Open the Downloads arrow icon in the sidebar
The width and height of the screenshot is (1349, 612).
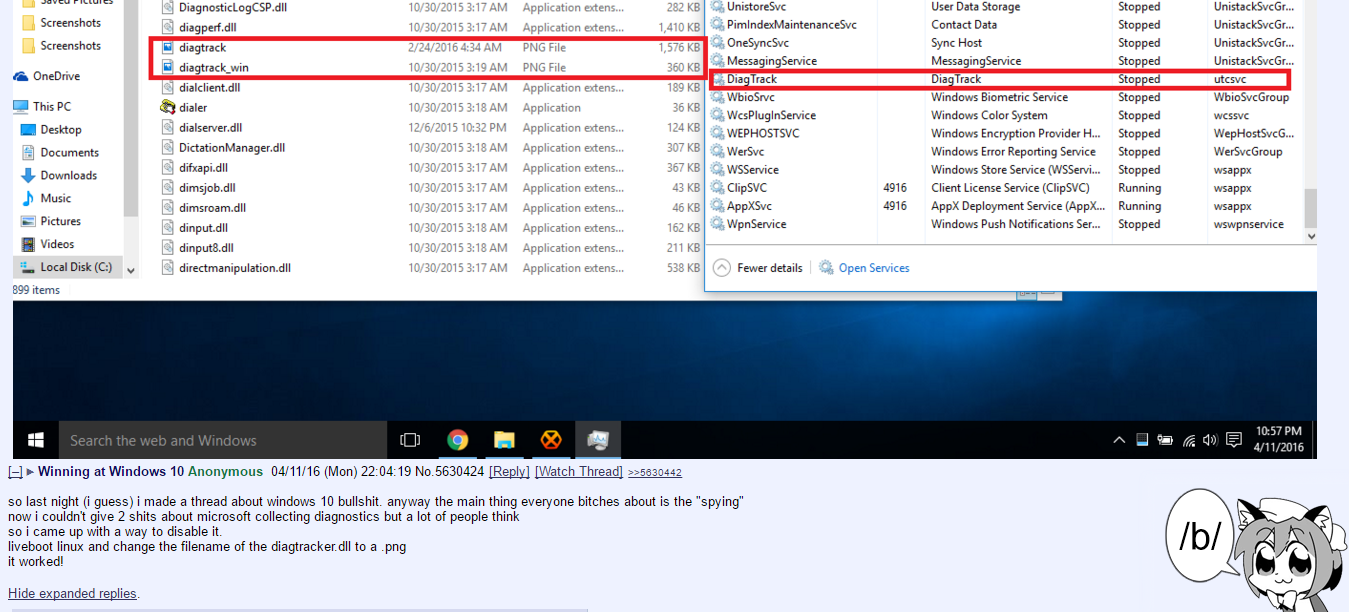tap(28, 175)
